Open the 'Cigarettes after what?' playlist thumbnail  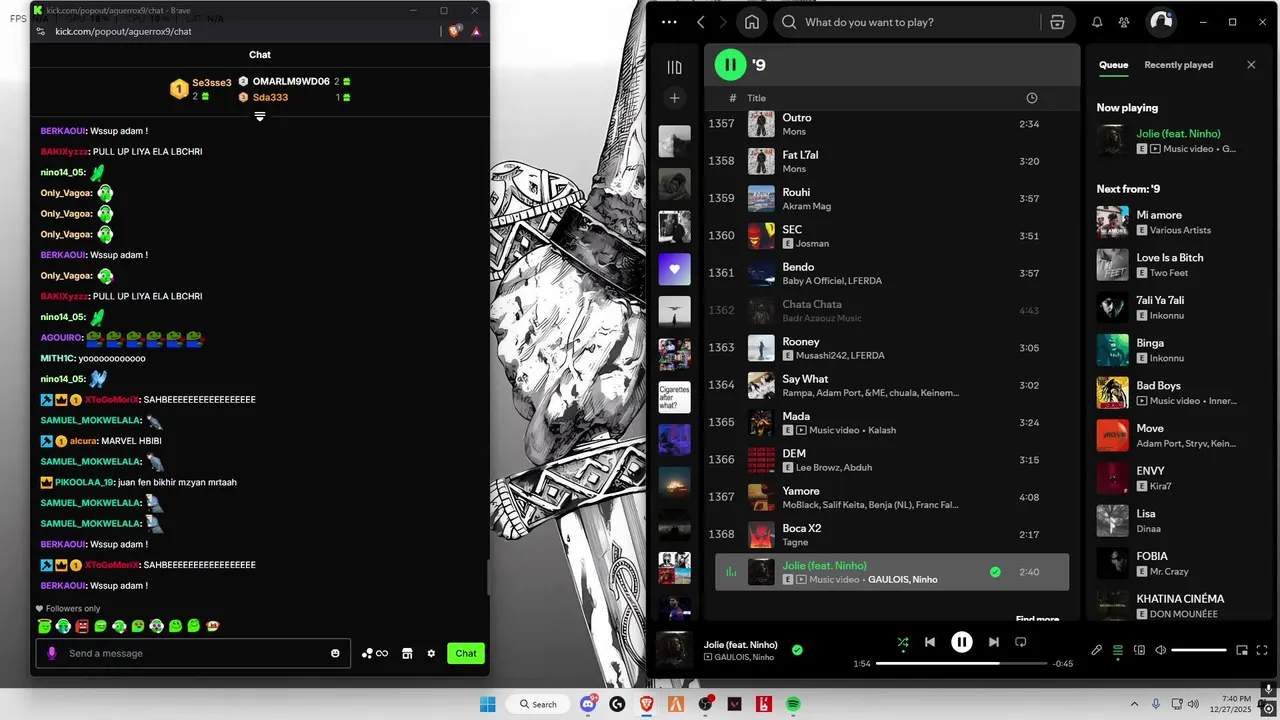click(674, 397)
